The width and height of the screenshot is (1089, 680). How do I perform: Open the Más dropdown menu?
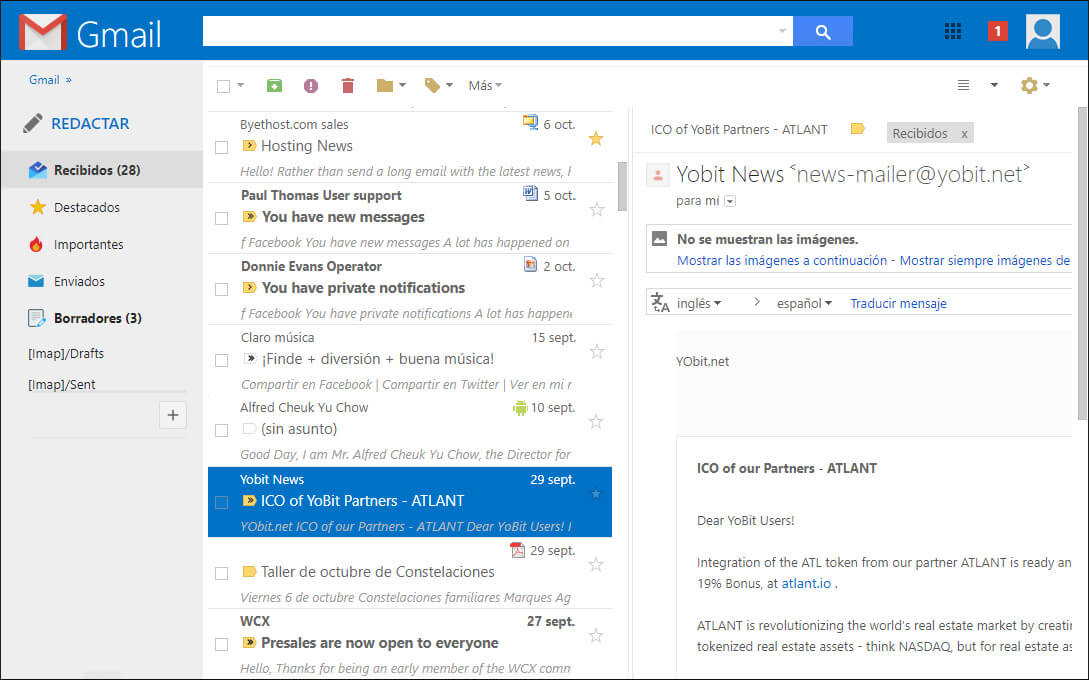coord(485,85)
